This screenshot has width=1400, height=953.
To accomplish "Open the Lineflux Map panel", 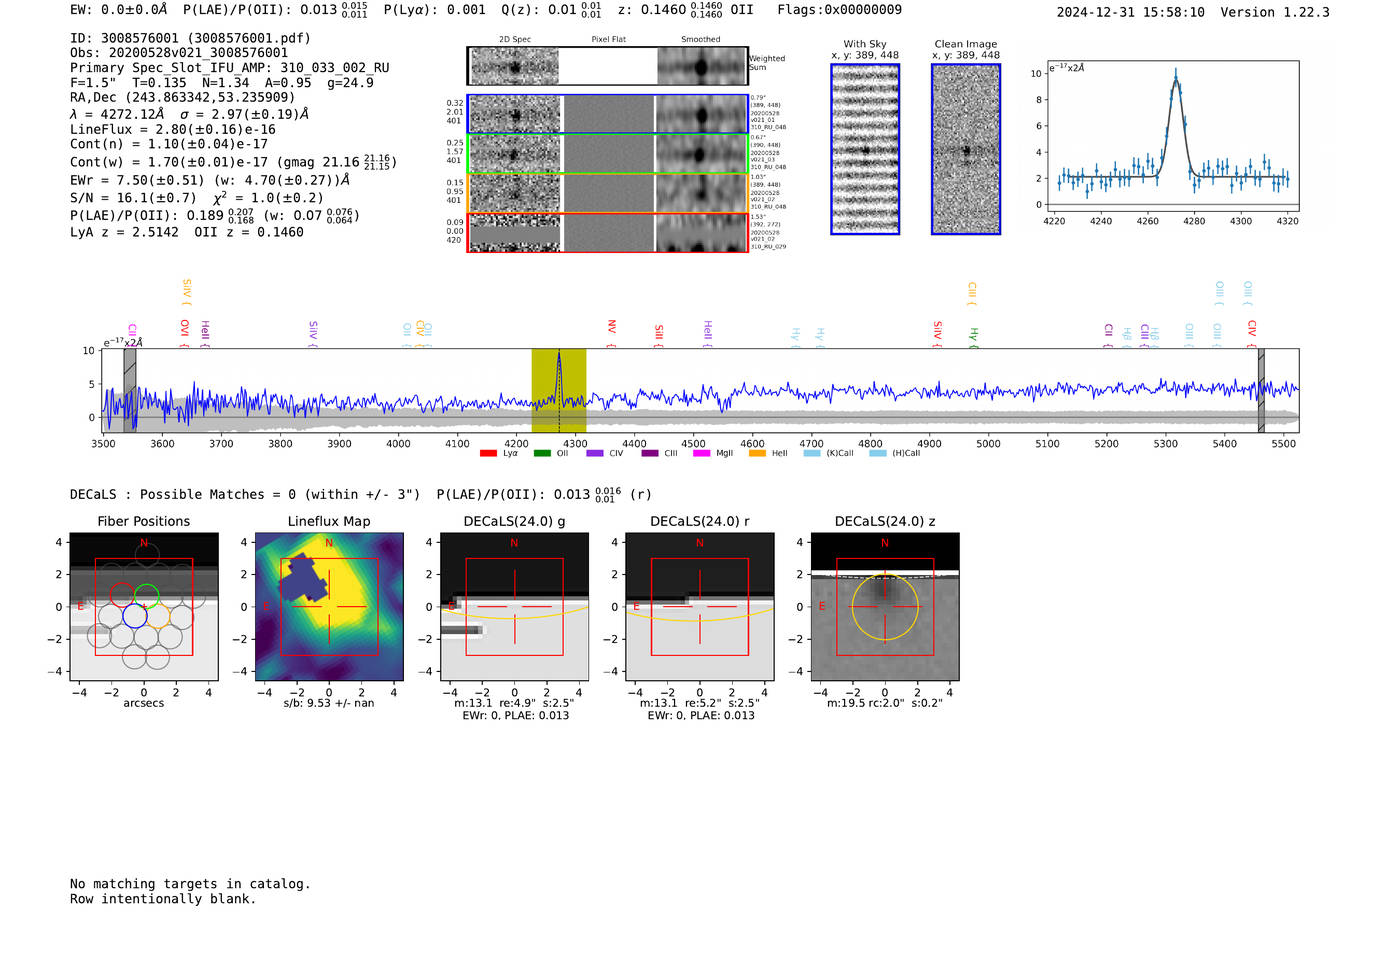I will (329, 607).
